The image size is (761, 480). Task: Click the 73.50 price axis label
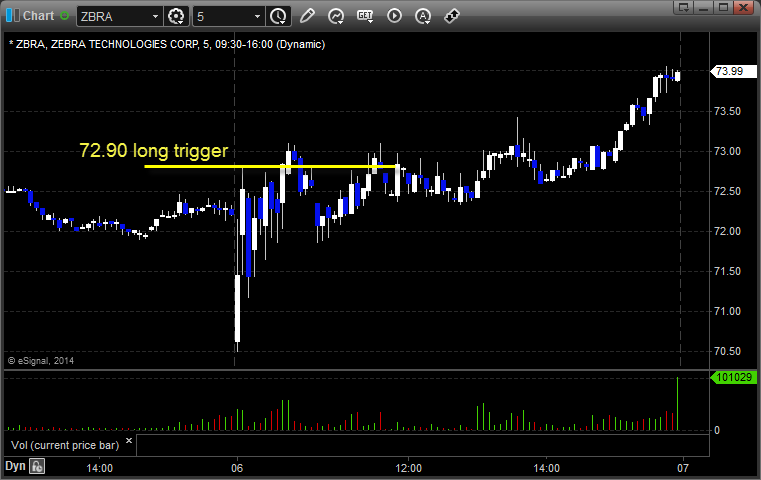(727, 111)
